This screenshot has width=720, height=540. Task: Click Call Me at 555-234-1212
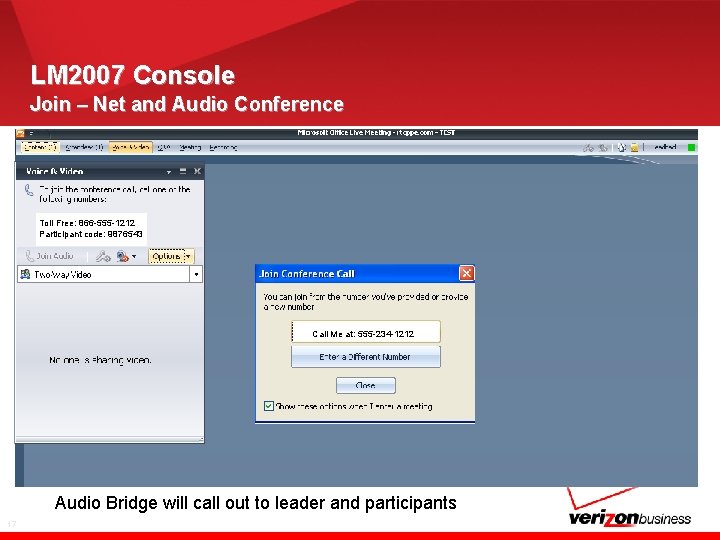coord(366,332)
